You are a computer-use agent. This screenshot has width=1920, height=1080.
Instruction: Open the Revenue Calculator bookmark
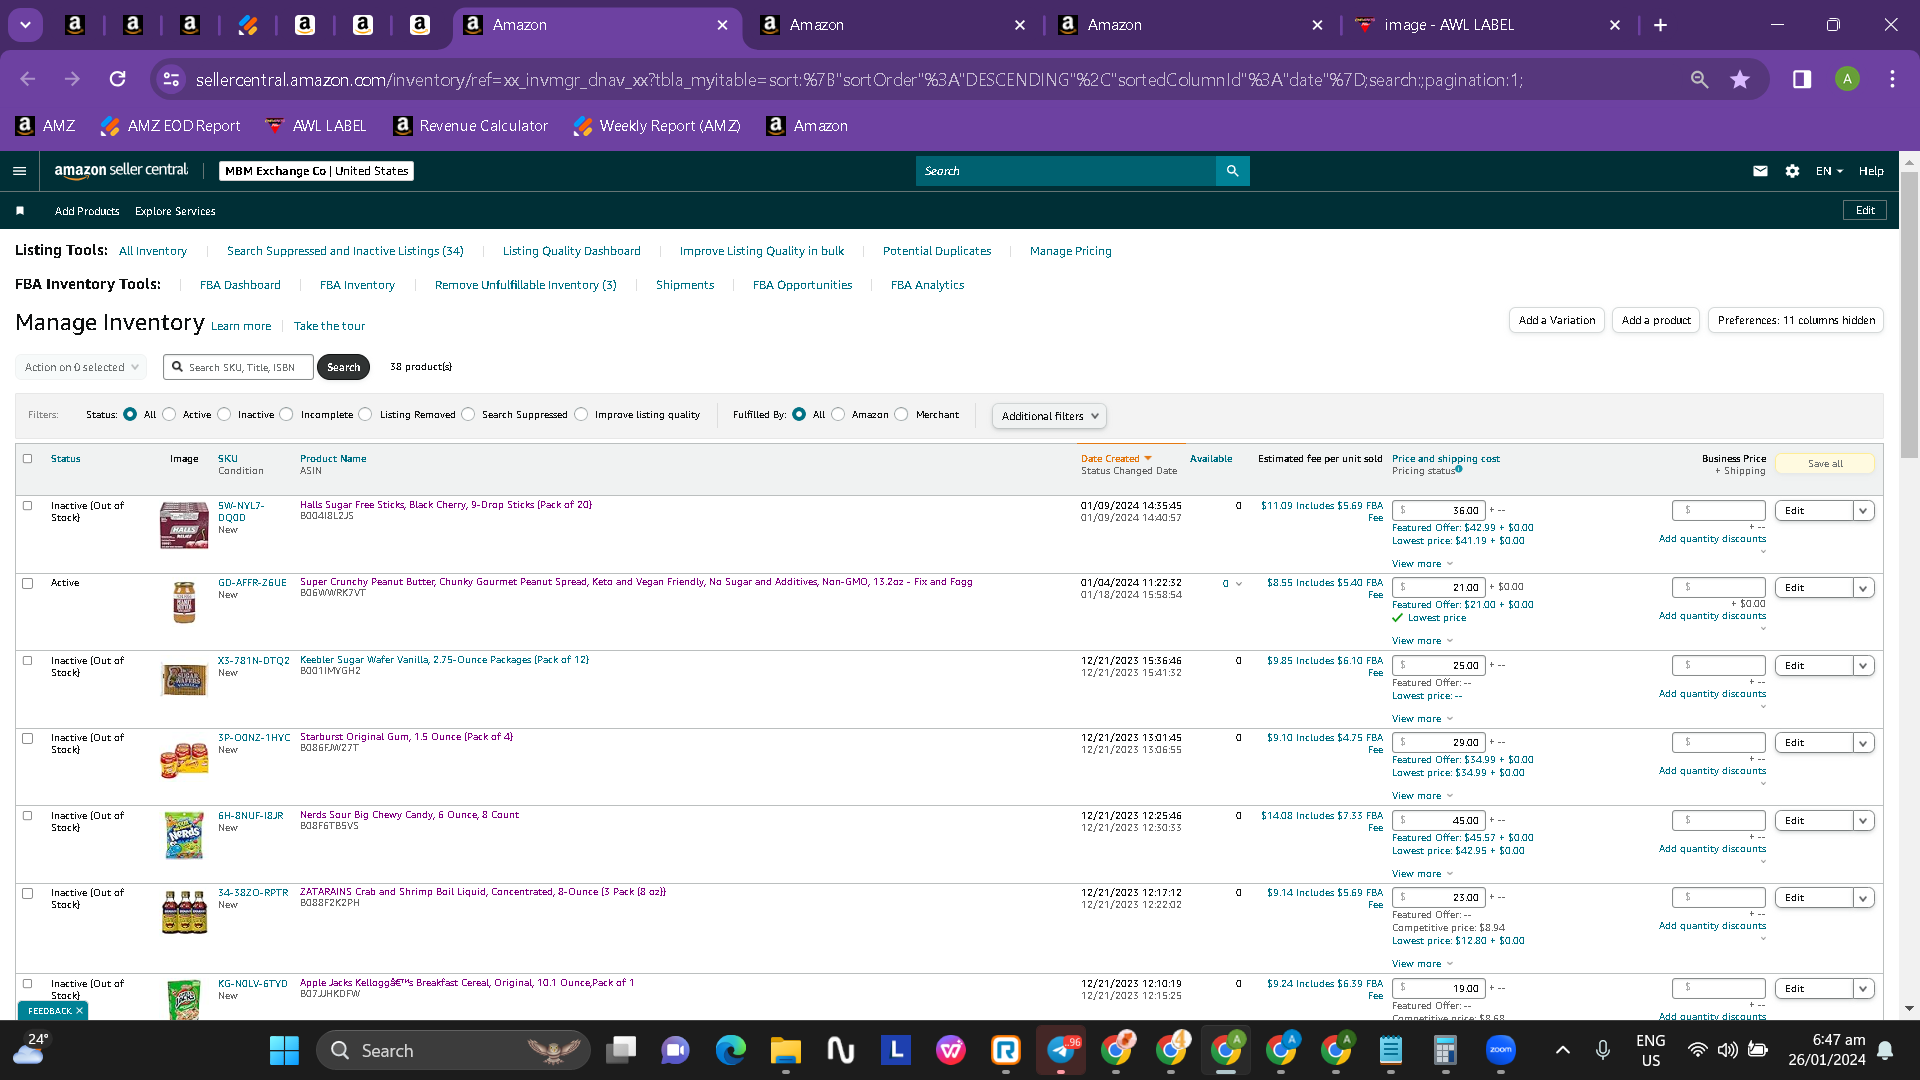pyautogui.click(x=471, y=126)
